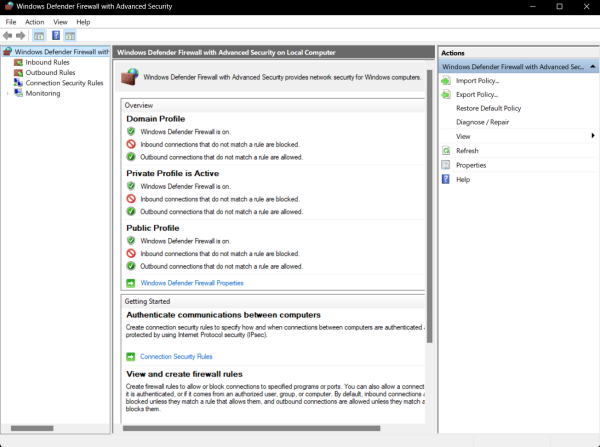This screenshot has height=447, width=600.
Task: Click the Forward arrow toolbar icon
Action: coord(20,36)
